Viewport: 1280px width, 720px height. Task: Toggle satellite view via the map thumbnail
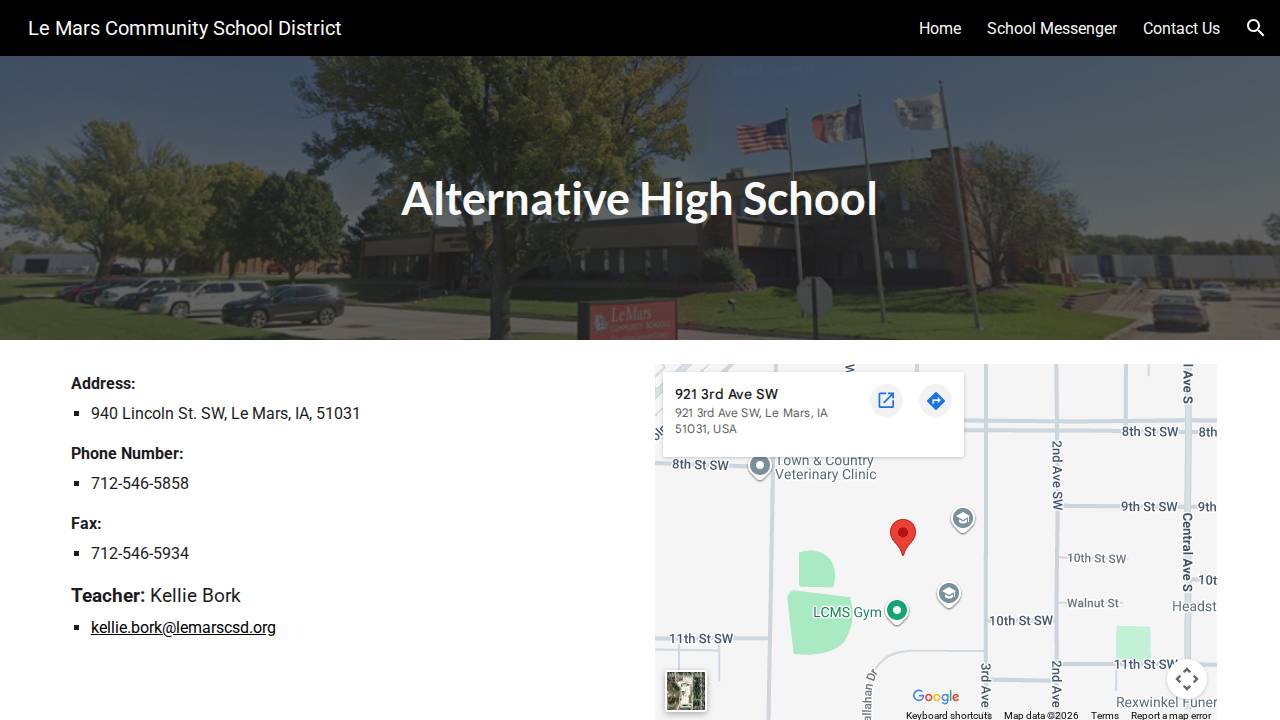[x=685, y=690]
